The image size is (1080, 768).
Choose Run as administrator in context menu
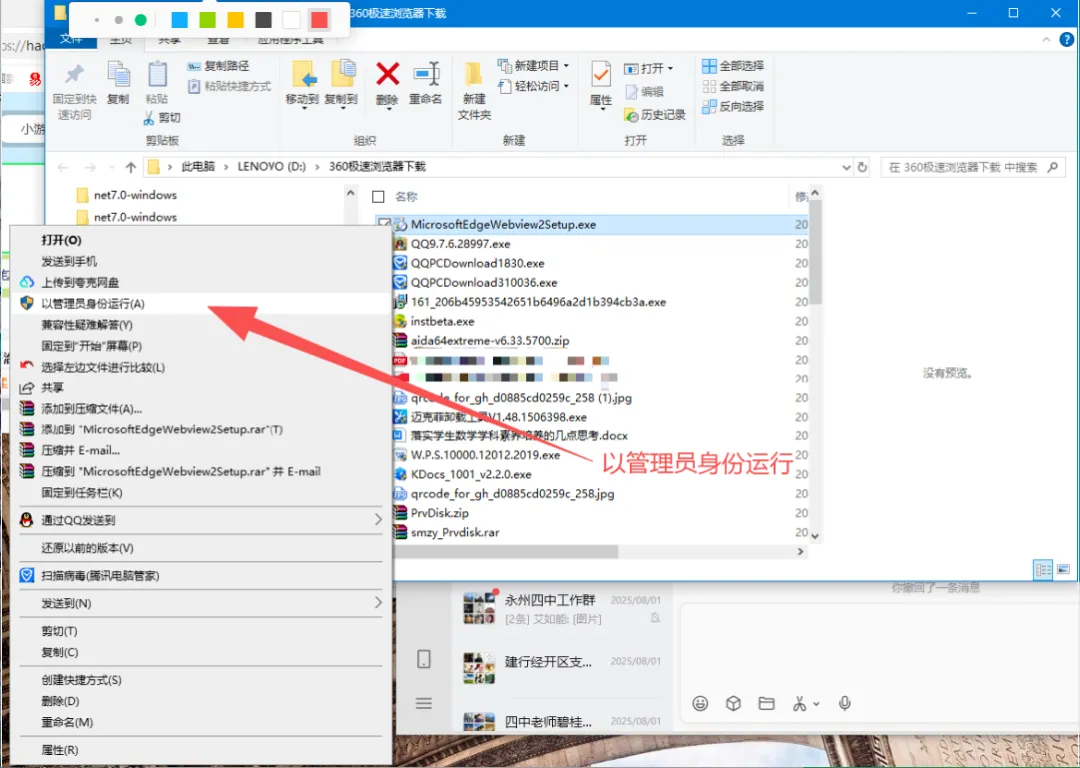(x=200, y=304)
